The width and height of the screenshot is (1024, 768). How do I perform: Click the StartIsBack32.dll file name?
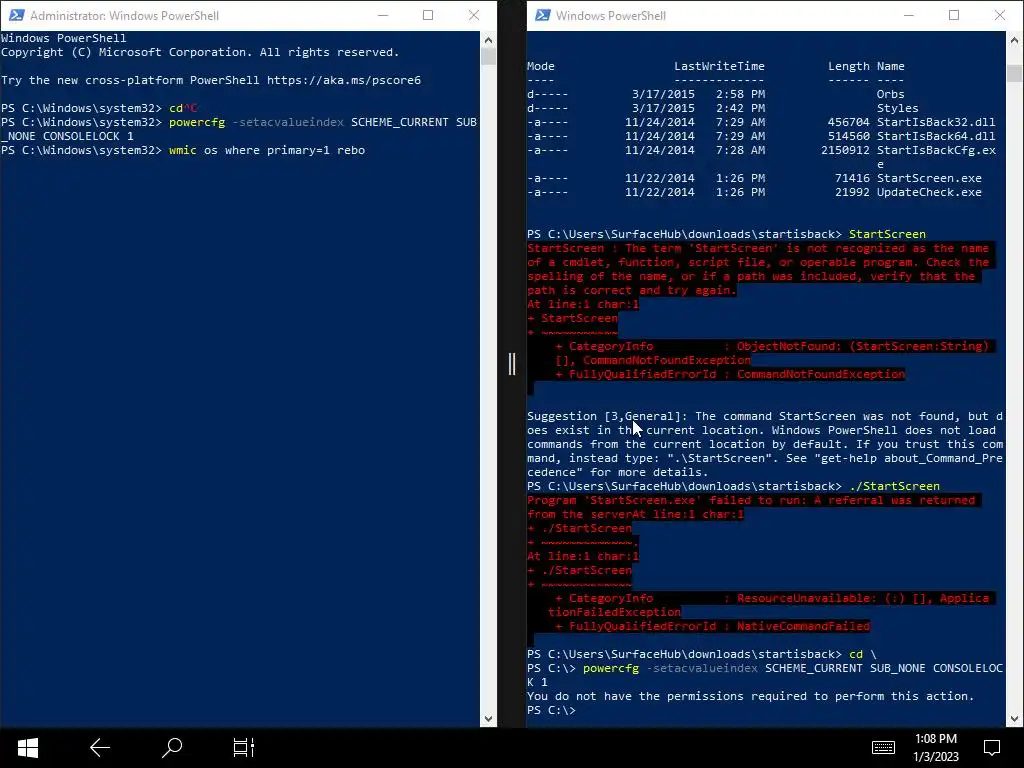coord(936,122)
